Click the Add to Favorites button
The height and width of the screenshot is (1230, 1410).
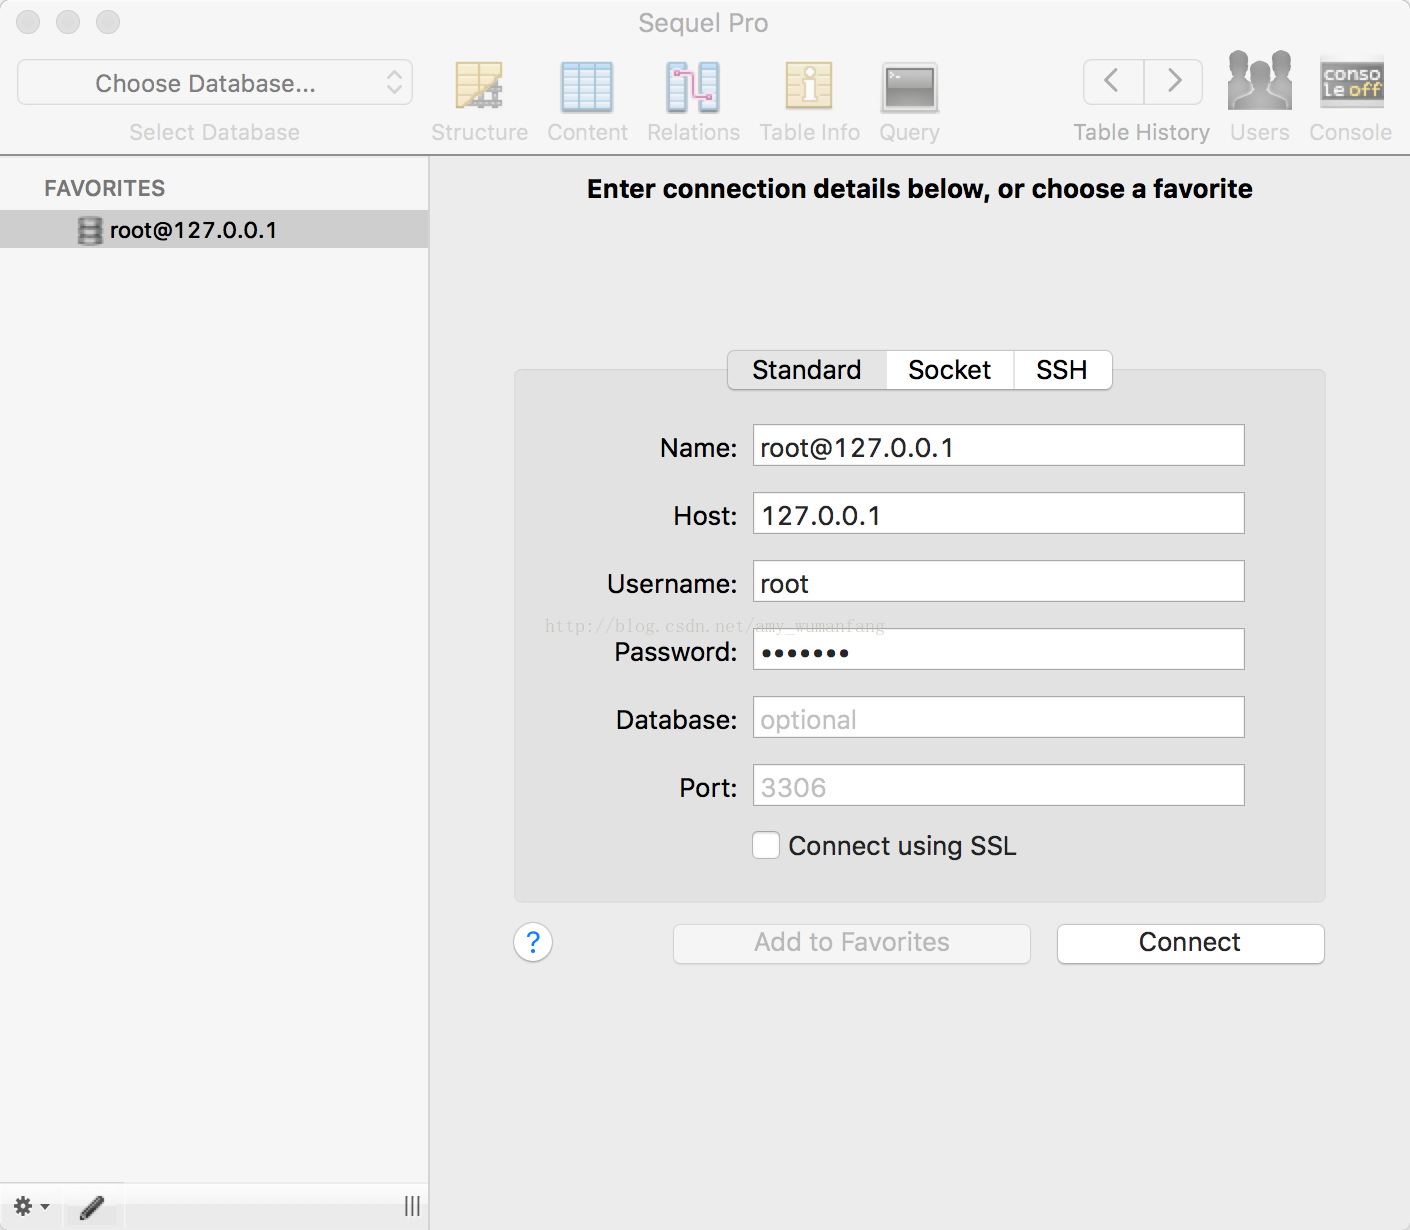852,943
